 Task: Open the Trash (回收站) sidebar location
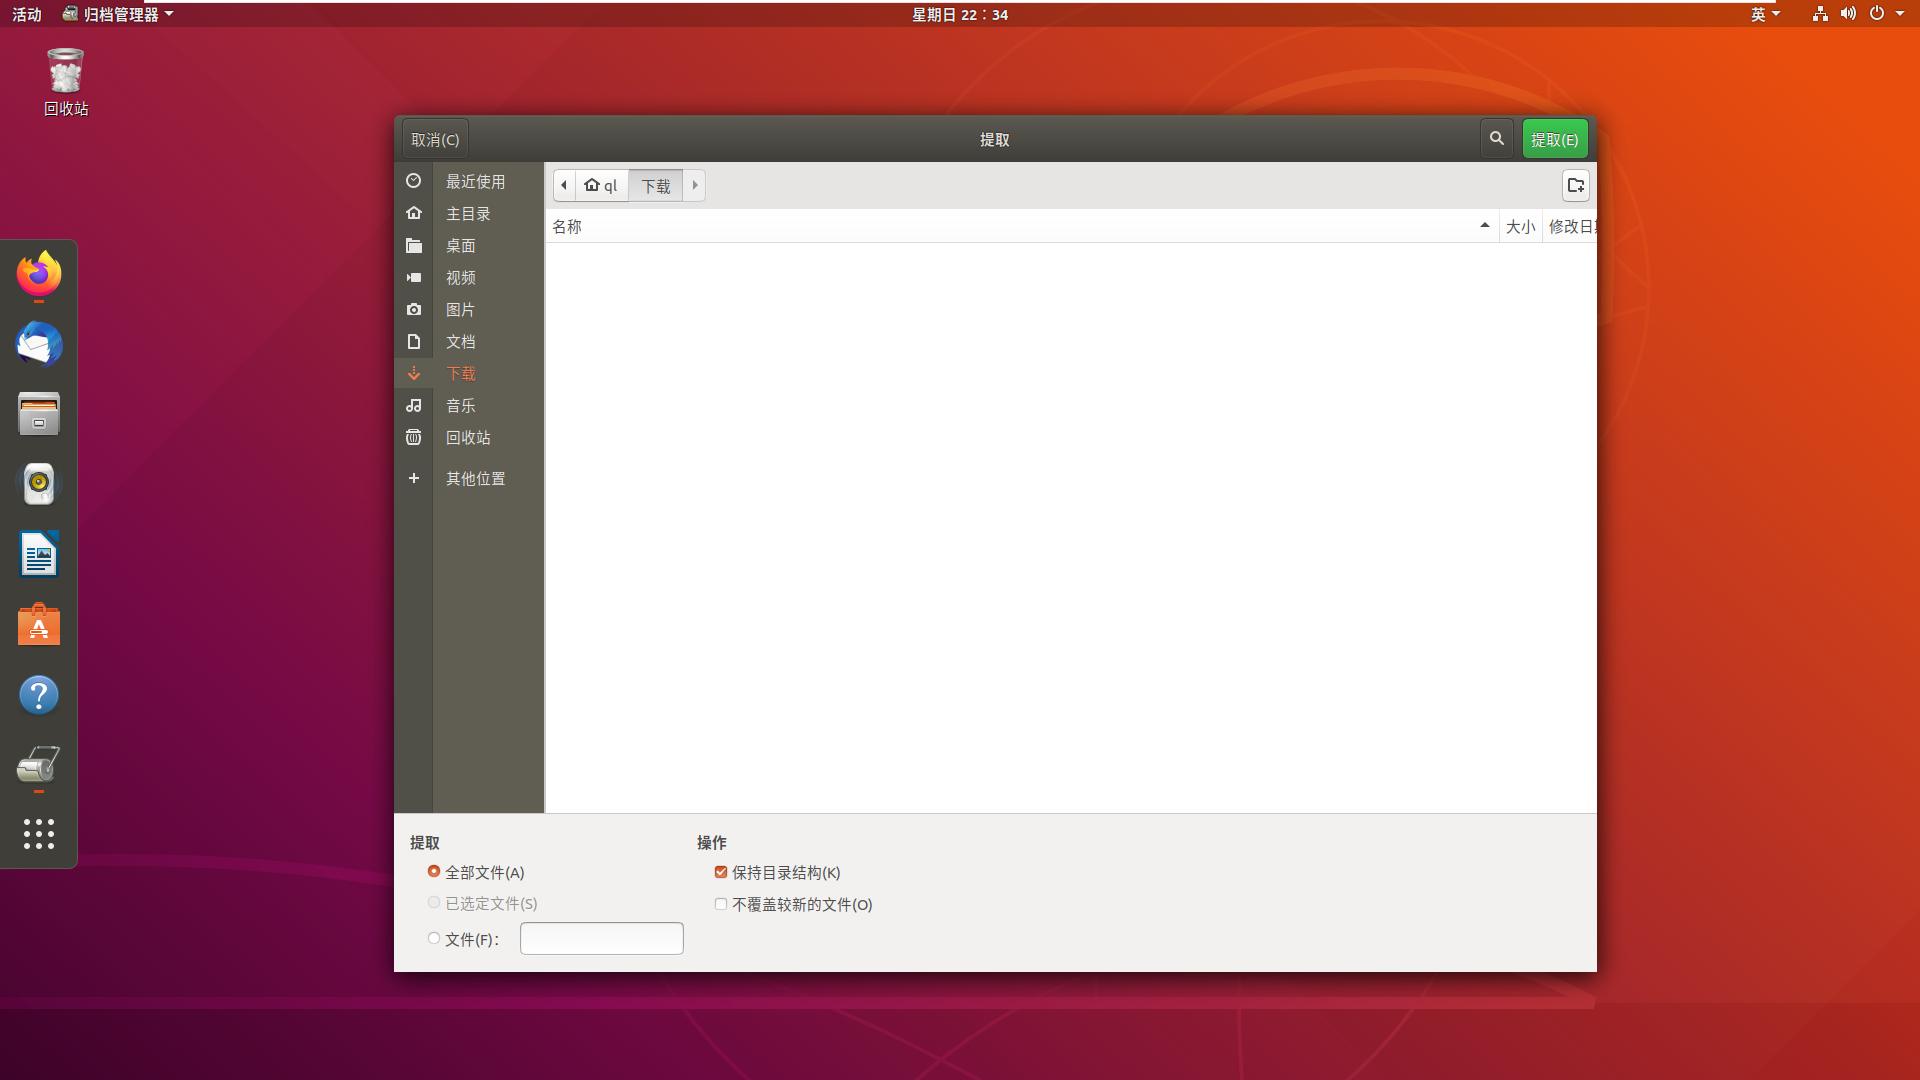pos(467,438)
